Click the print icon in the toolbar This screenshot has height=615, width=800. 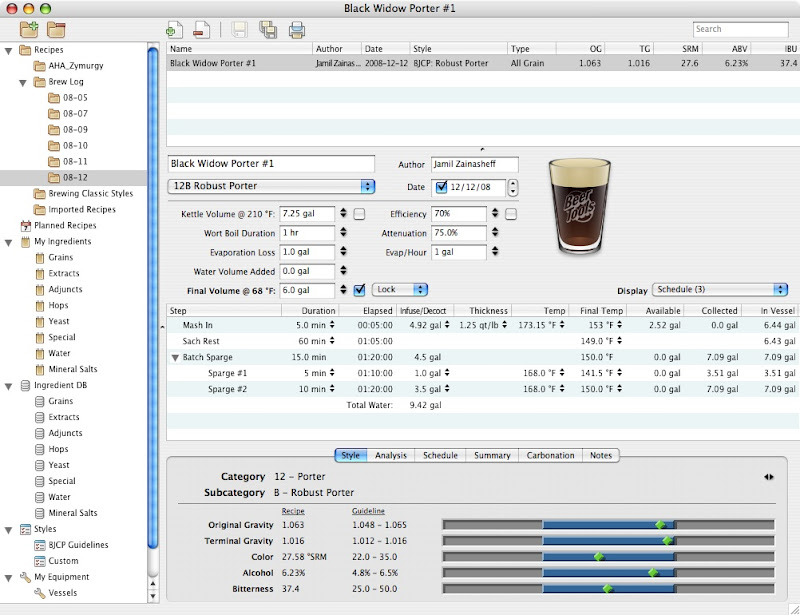click(297, 29)
